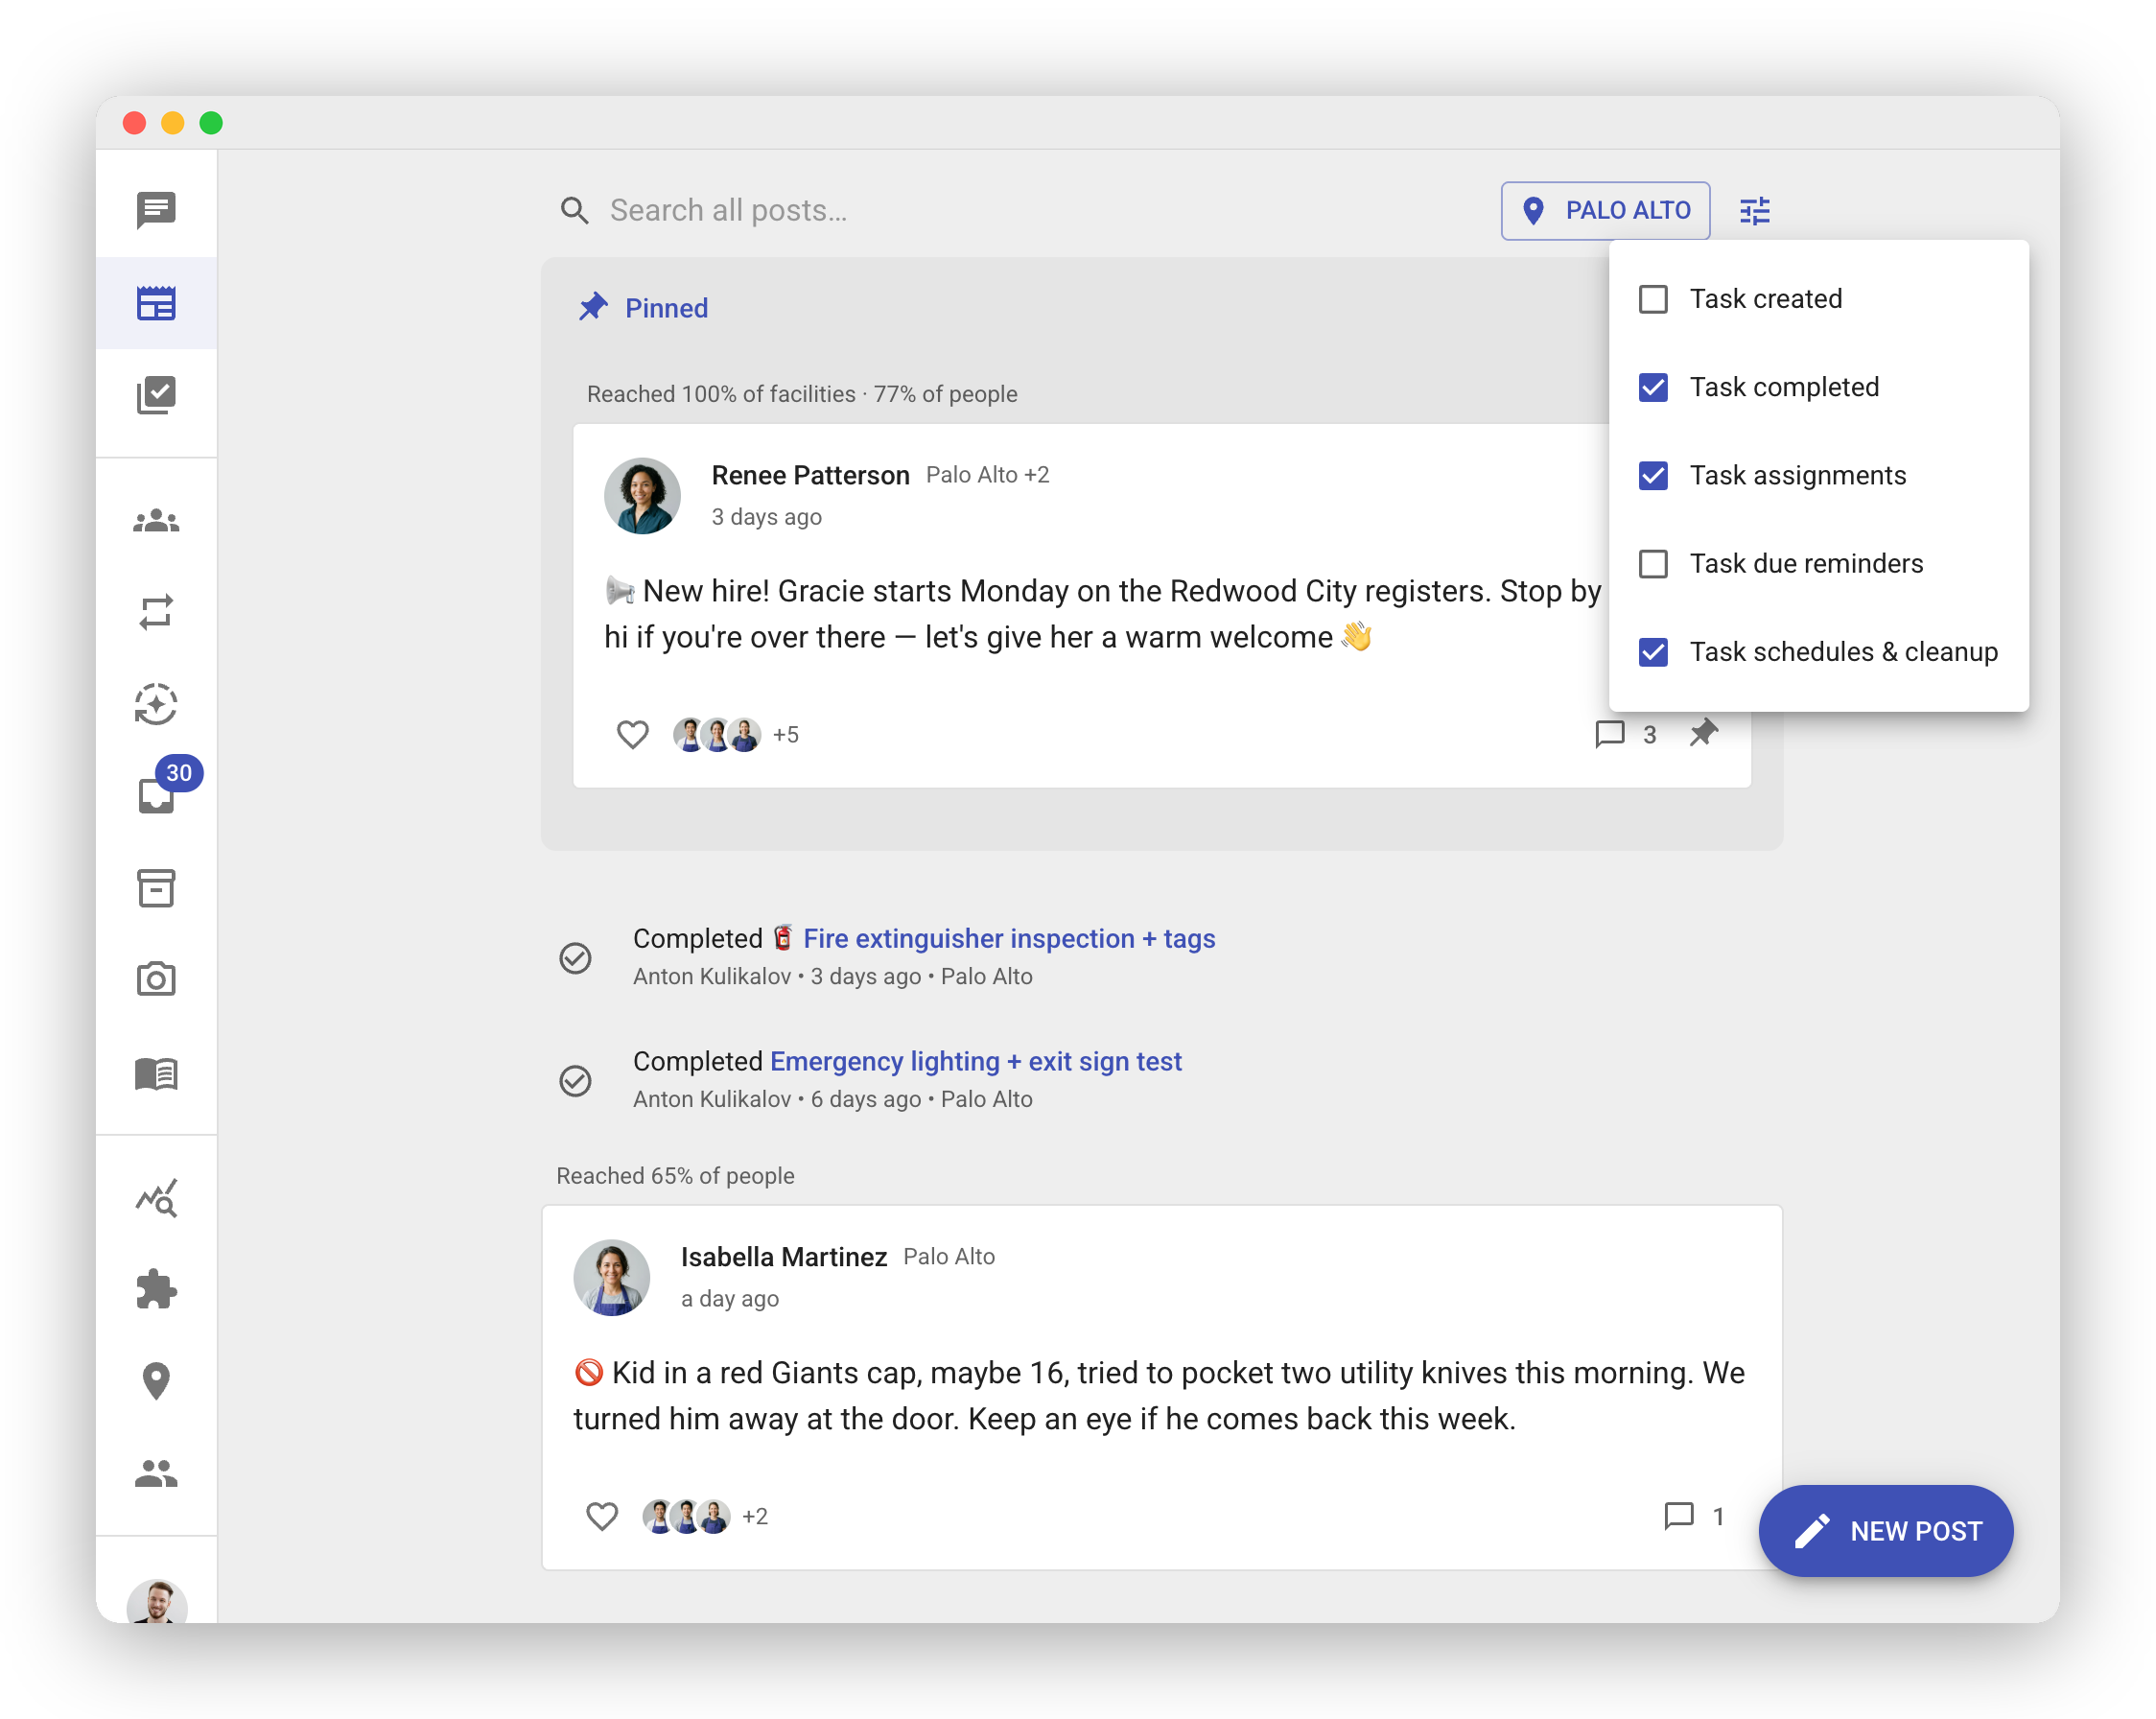The width and height of the screenshot is (2156, 1719).
Task: Open Emergency lighting + exit sign test link
Action: 975,1061
